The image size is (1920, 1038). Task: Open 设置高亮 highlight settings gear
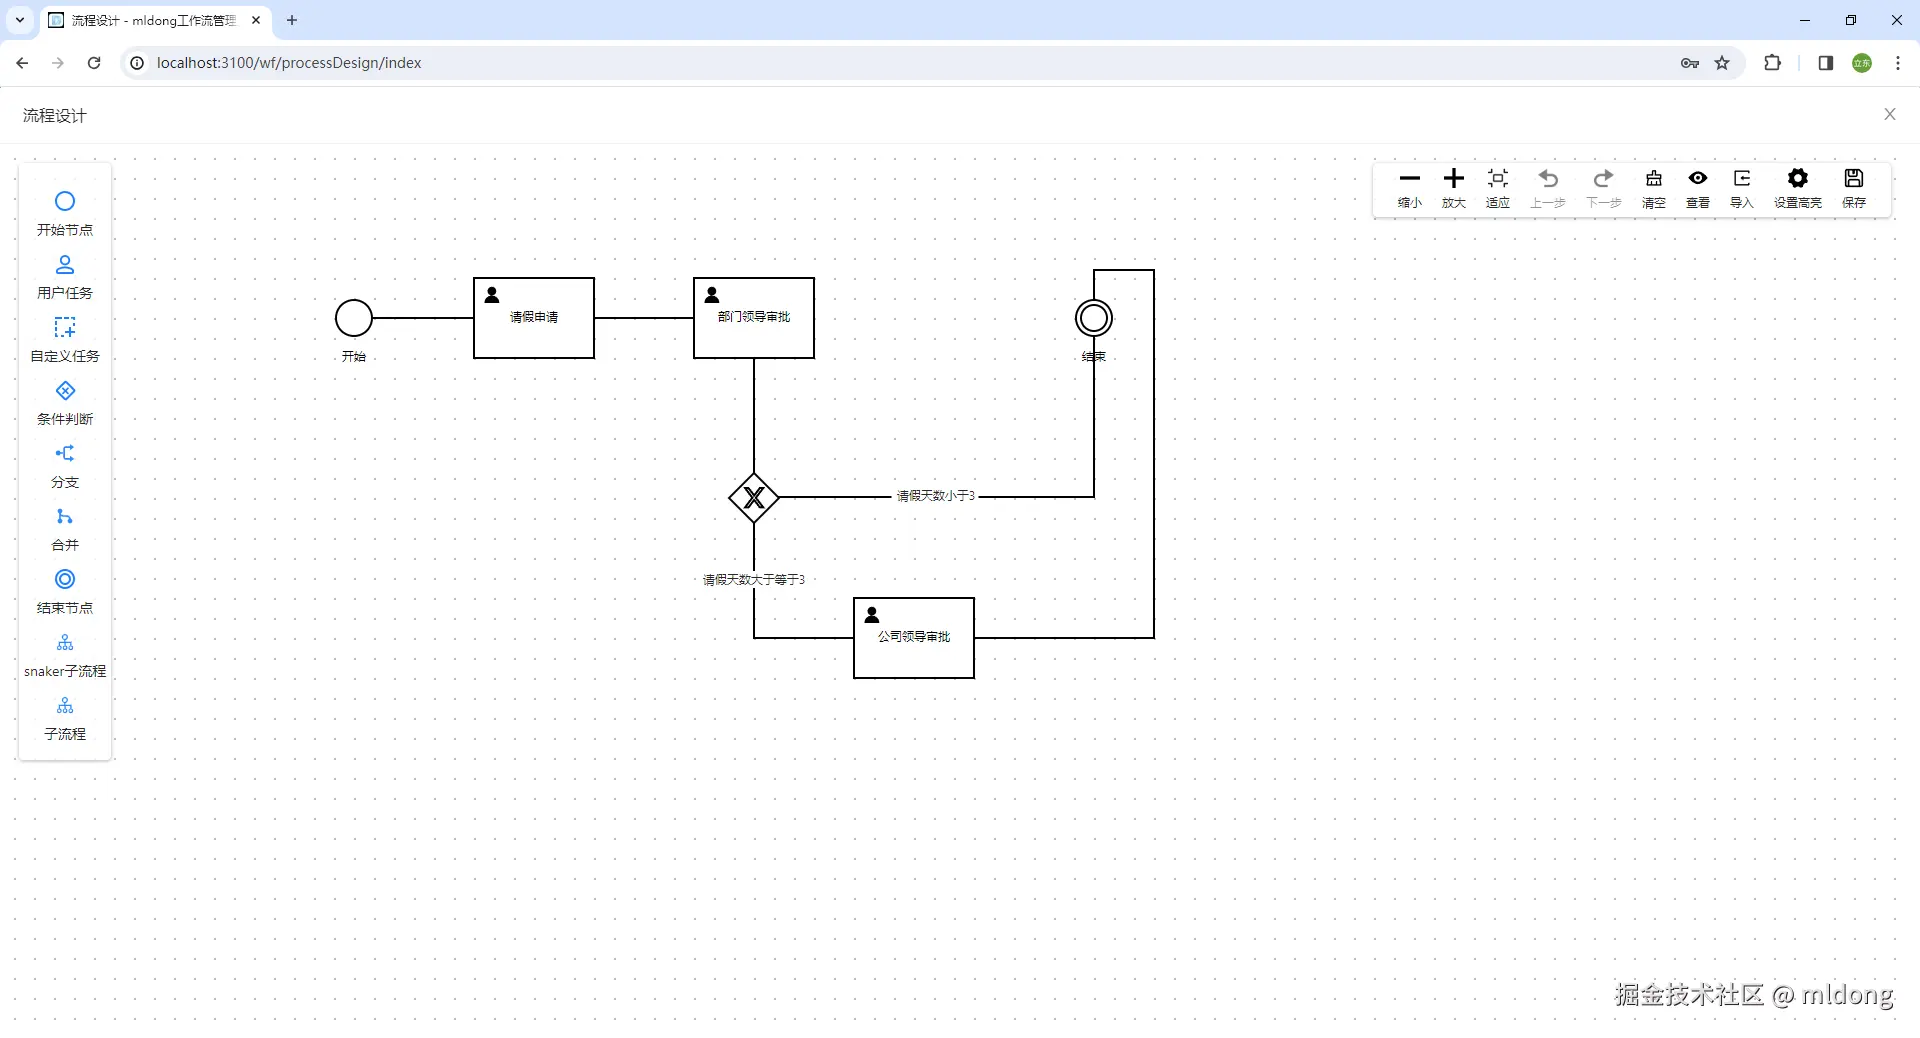(1798, 187)
